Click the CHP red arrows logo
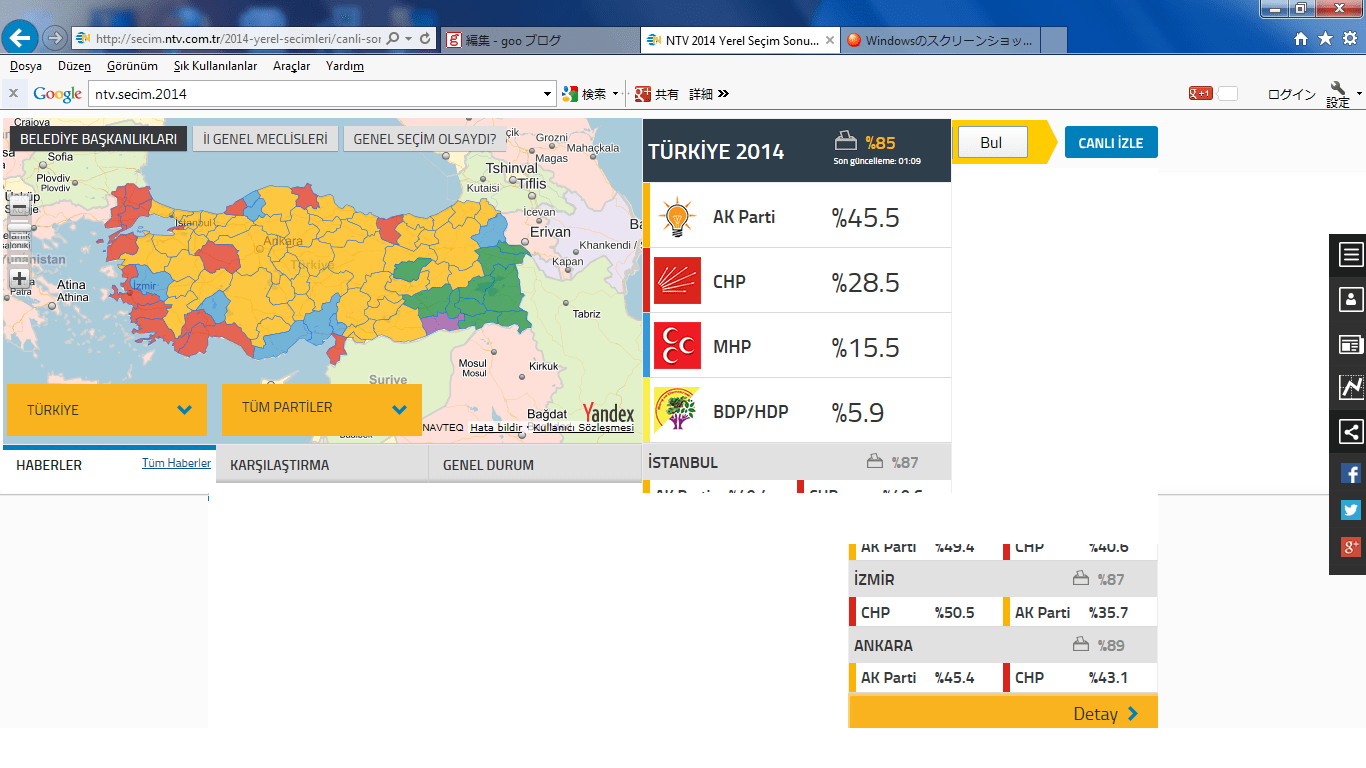 677,281
